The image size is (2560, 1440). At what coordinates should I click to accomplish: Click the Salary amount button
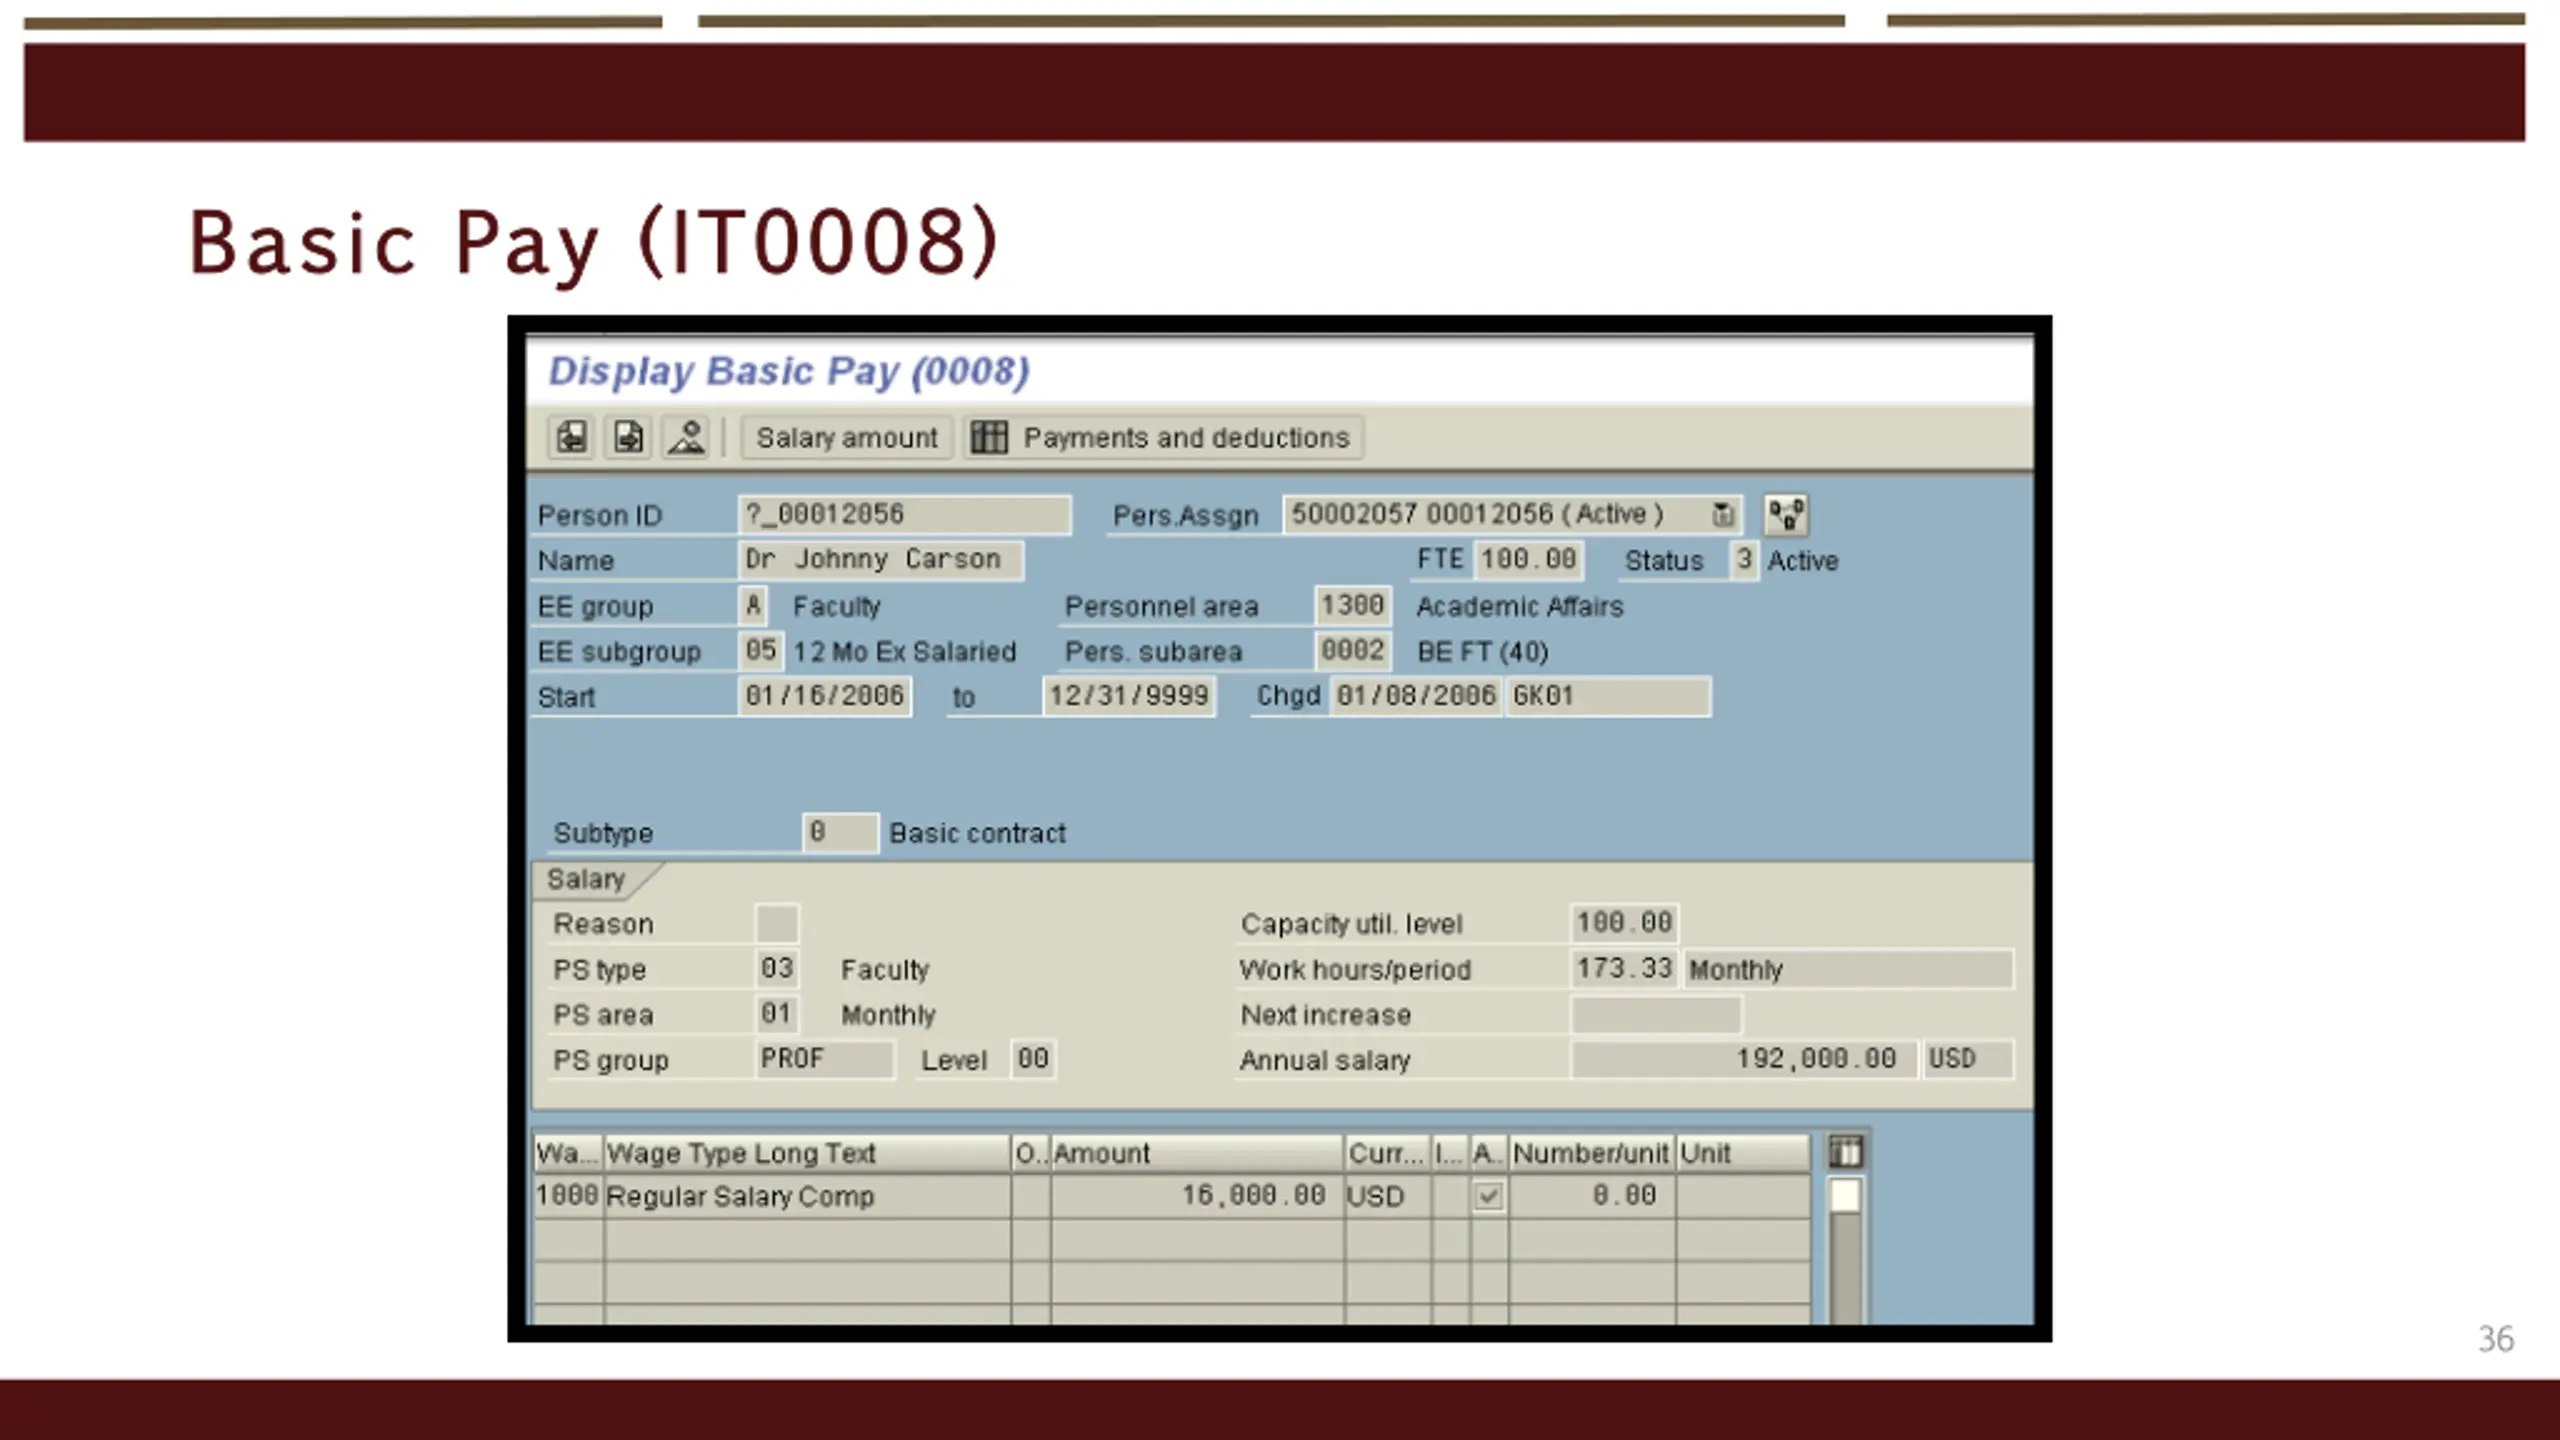pyautogui.click(x=846, y=437)
